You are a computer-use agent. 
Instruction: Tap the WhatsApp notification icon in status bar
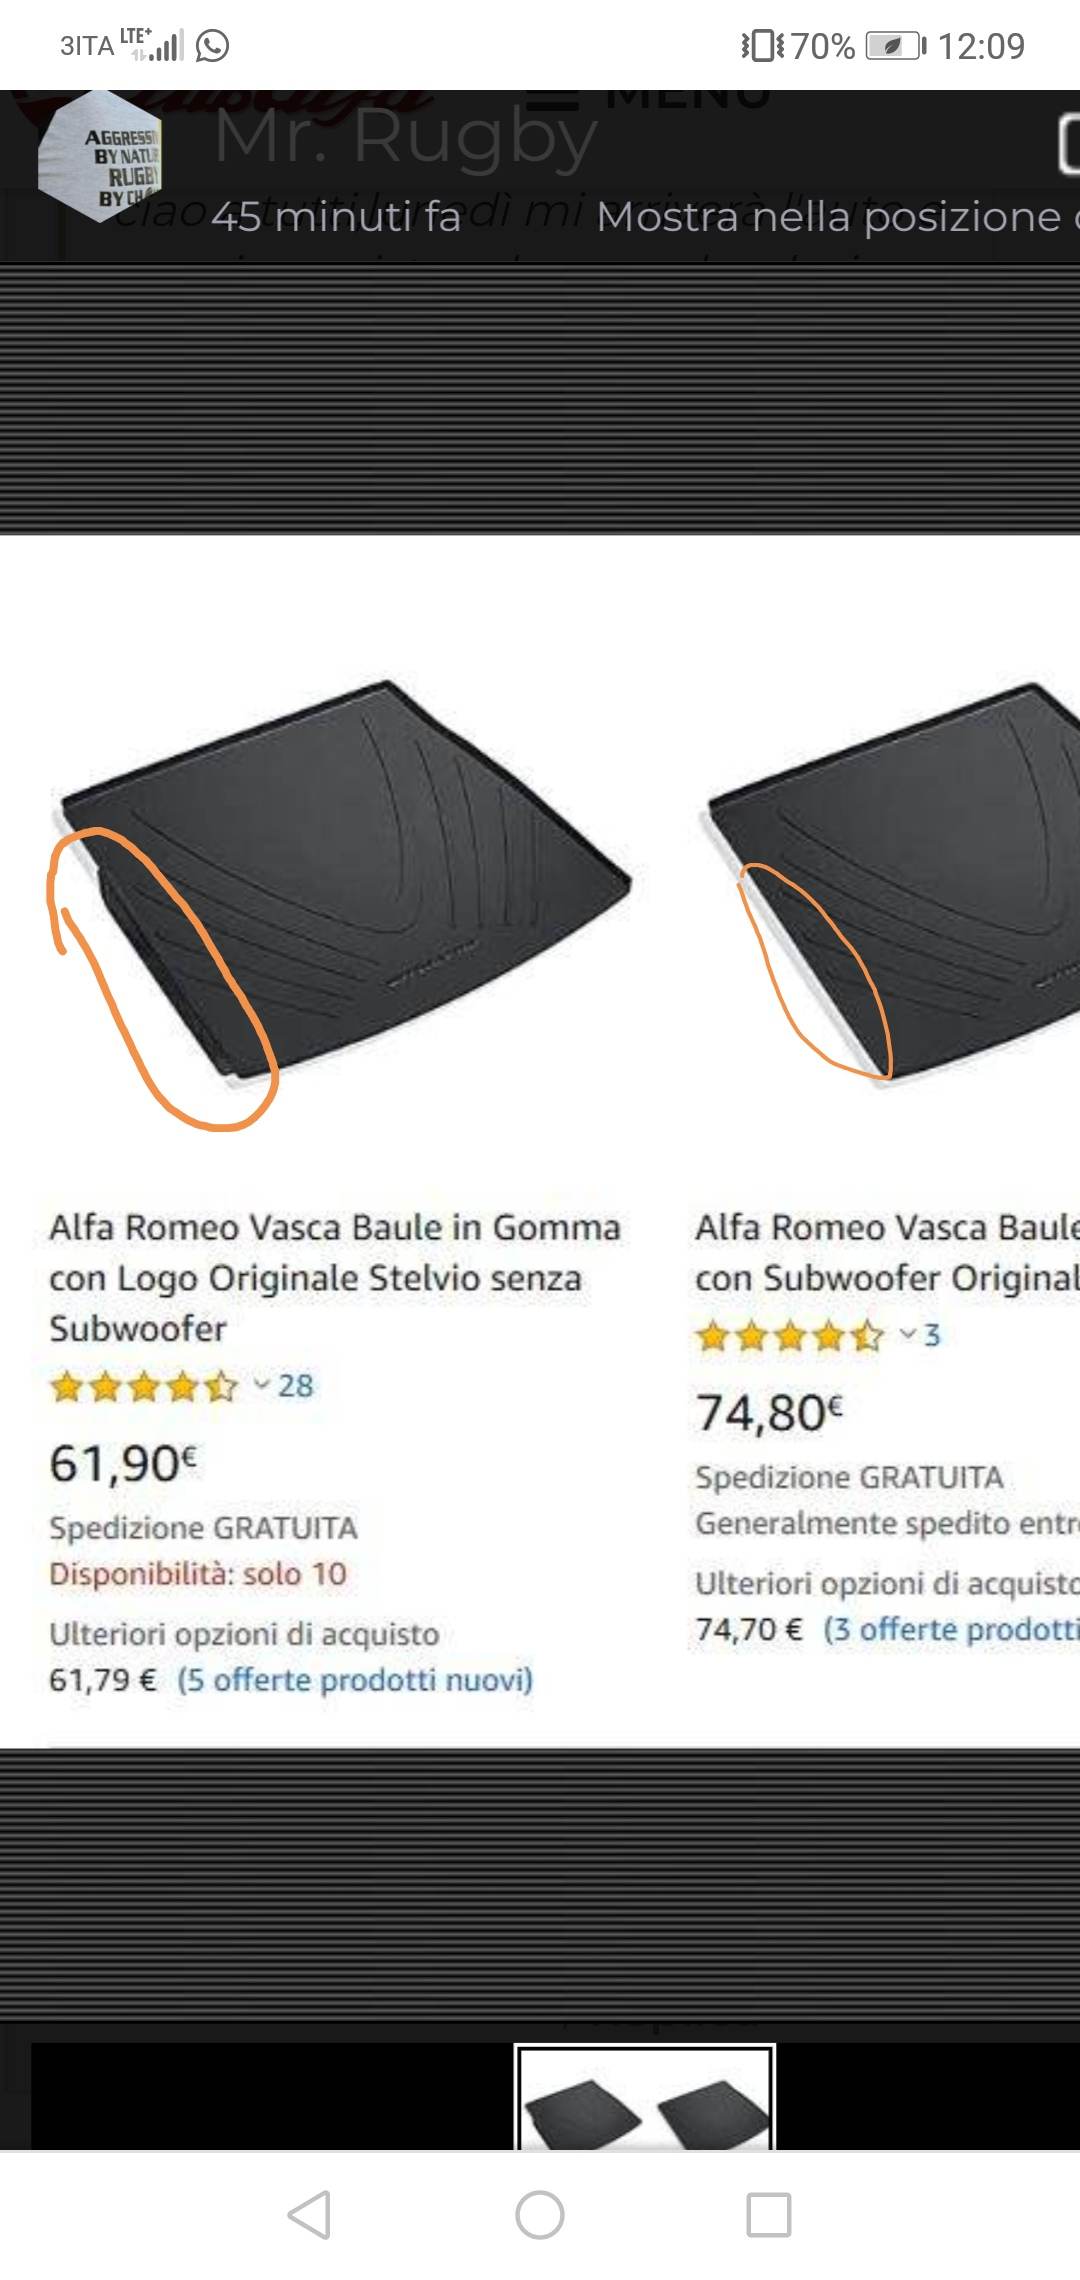pos(212,46)
